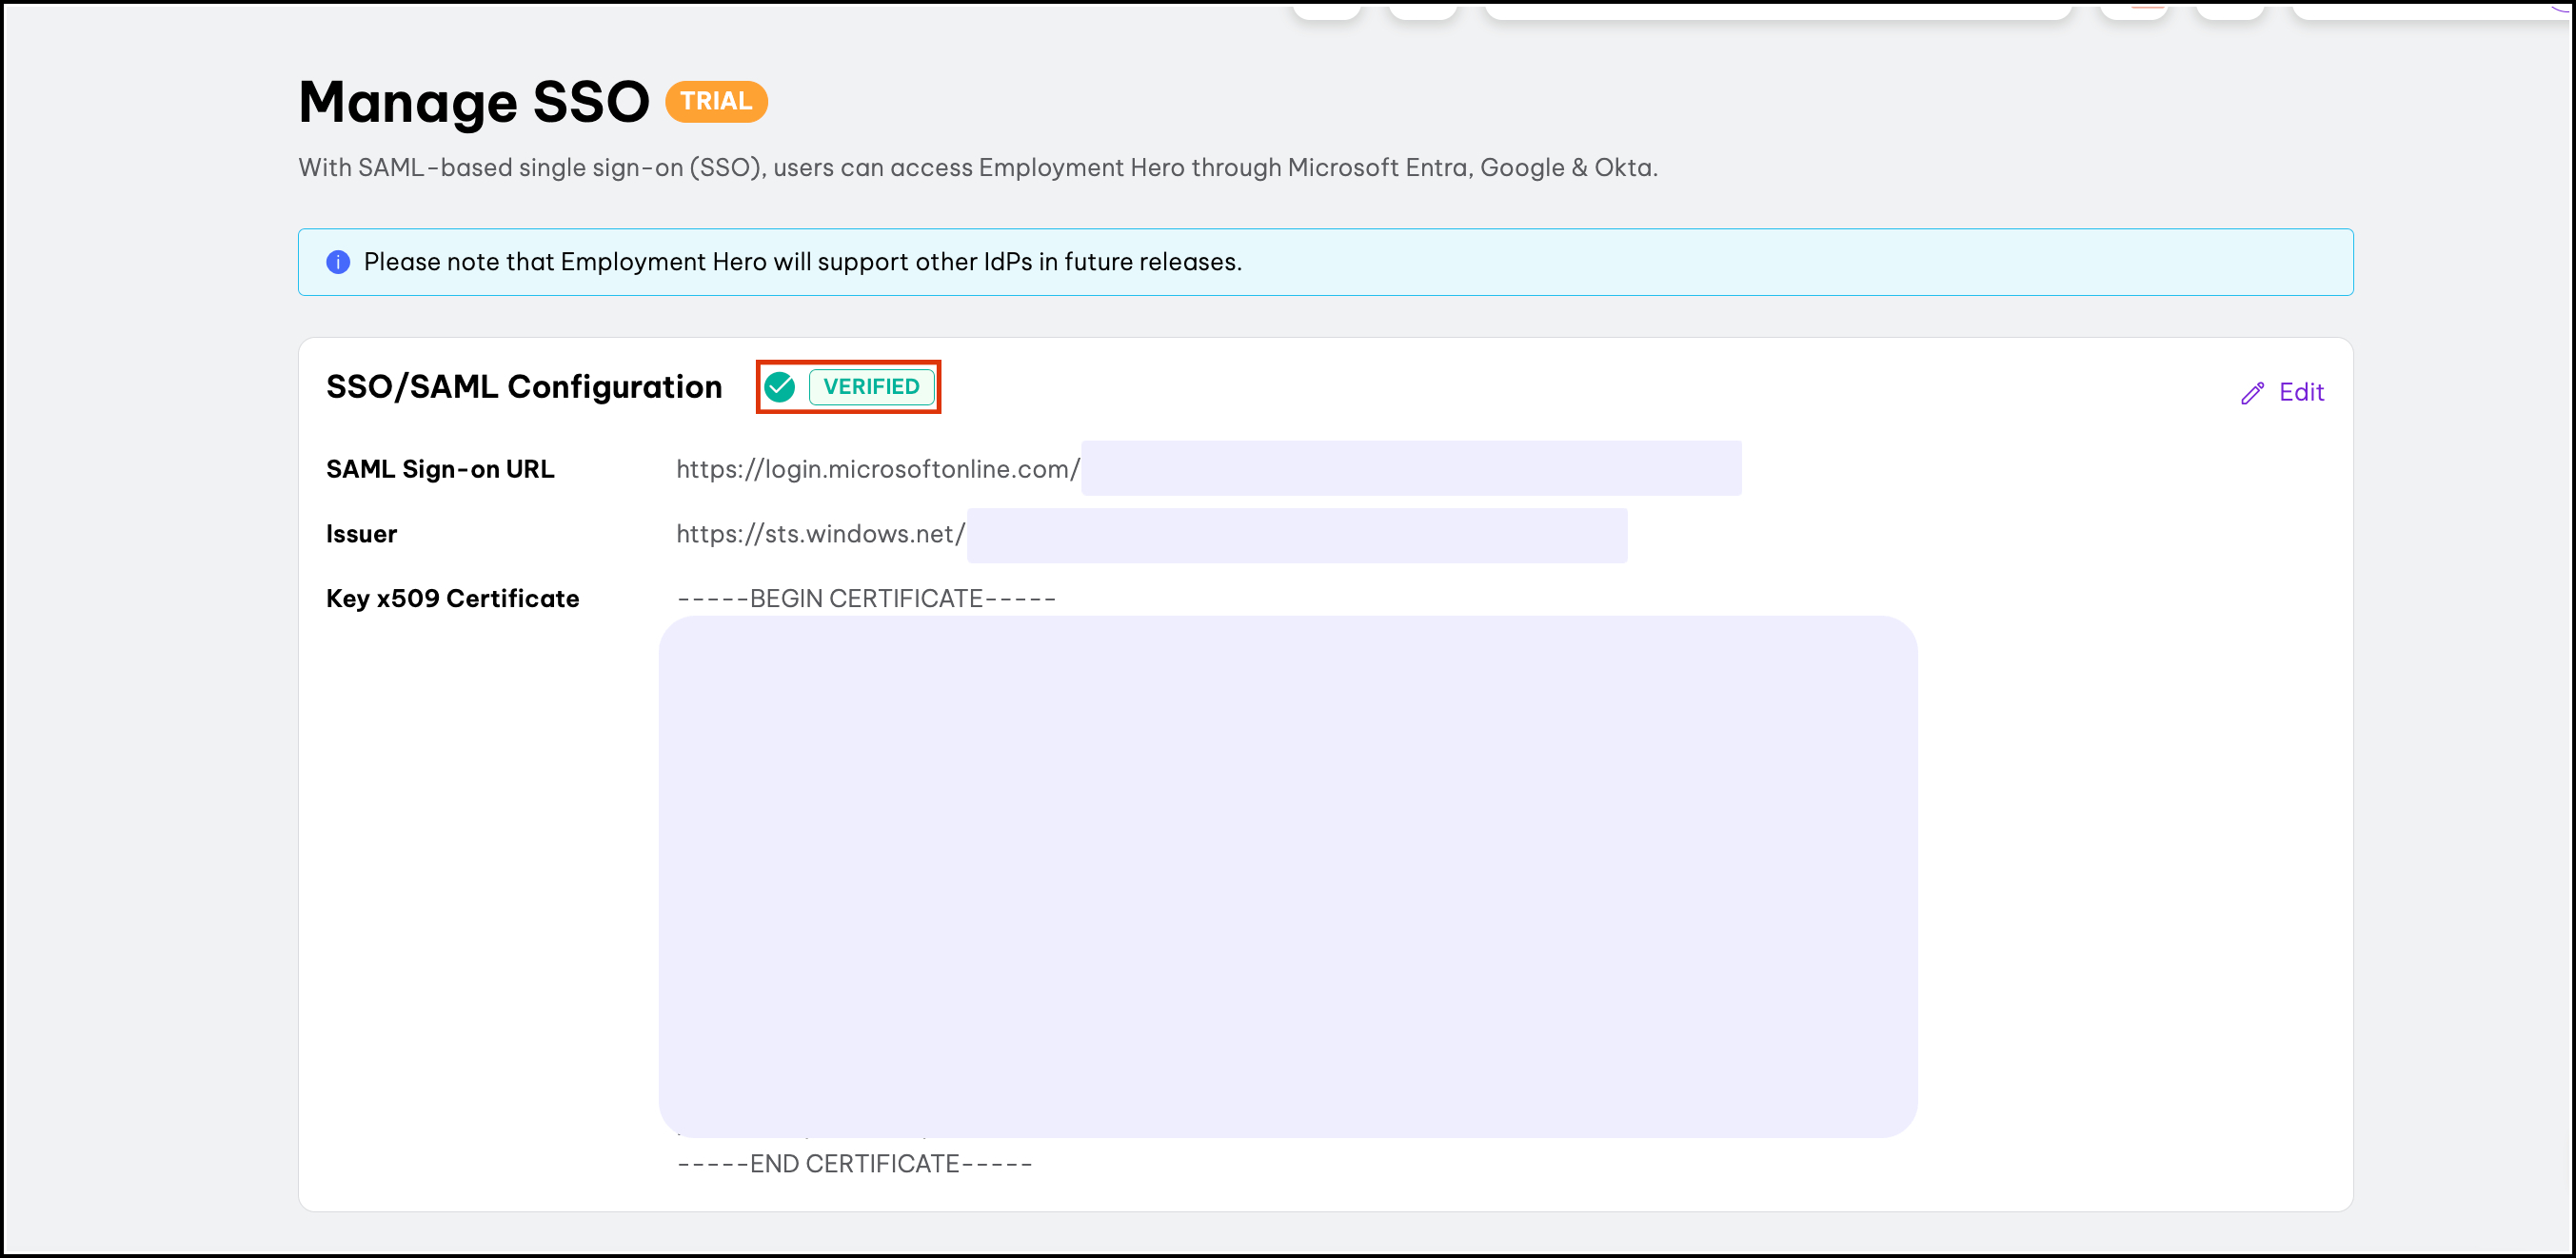2576x1258 pixels.
Task: Click the BEGIN CERTIFICATE line
Action: point(866,598)
